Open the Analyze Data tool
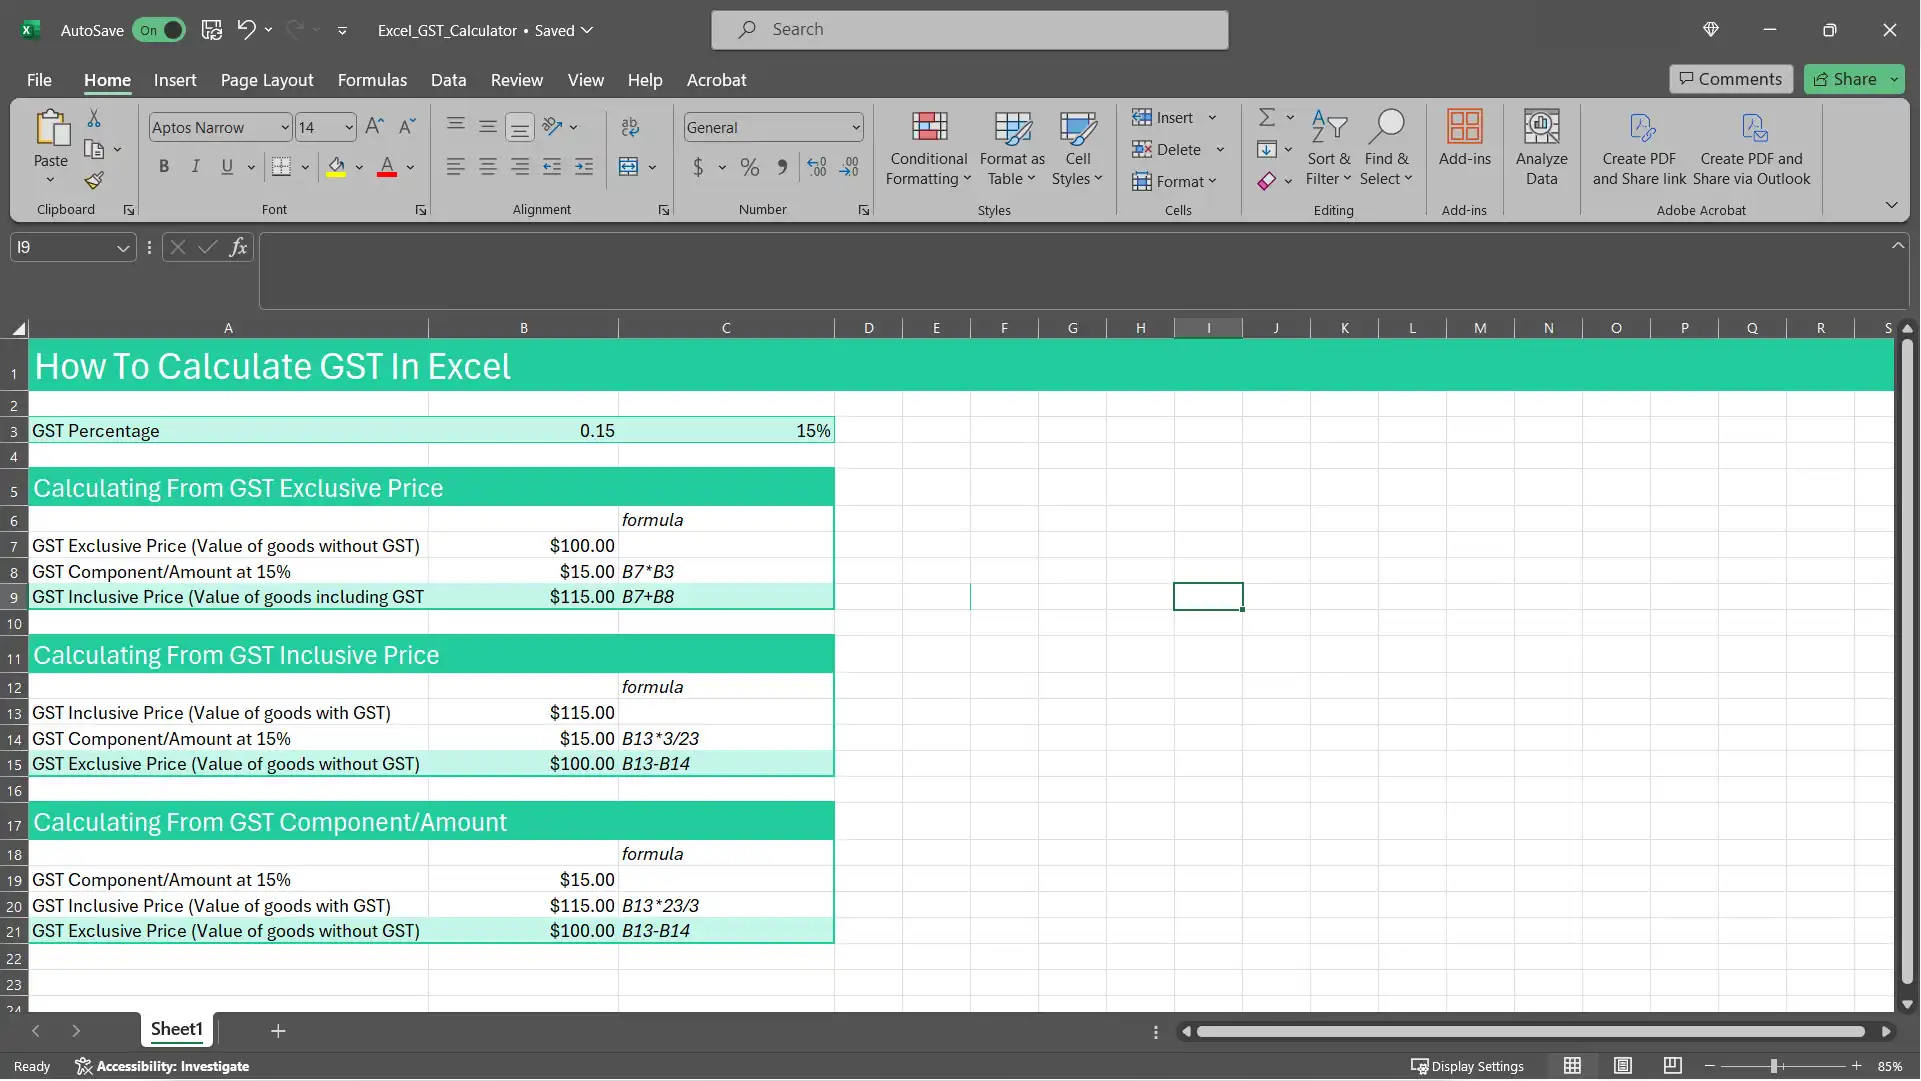This screenshot has width=1921, height=1081. click(x=1541, y=148)
